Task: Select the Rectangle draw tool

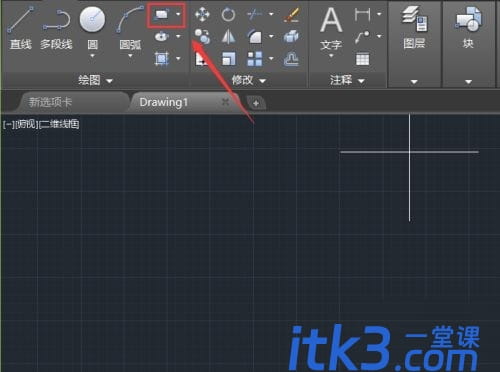Action: coord(161,14)
